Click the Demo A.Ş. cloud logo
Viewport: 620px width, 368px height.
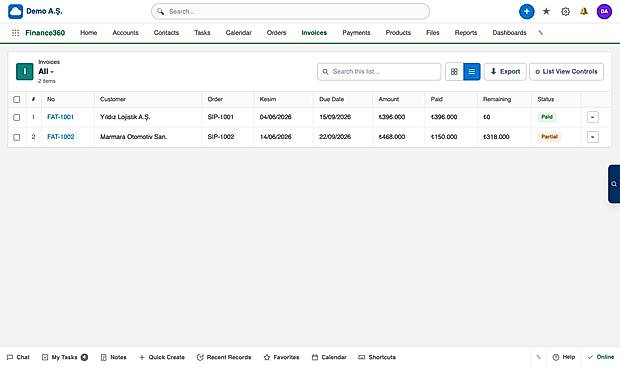[15, 11]
